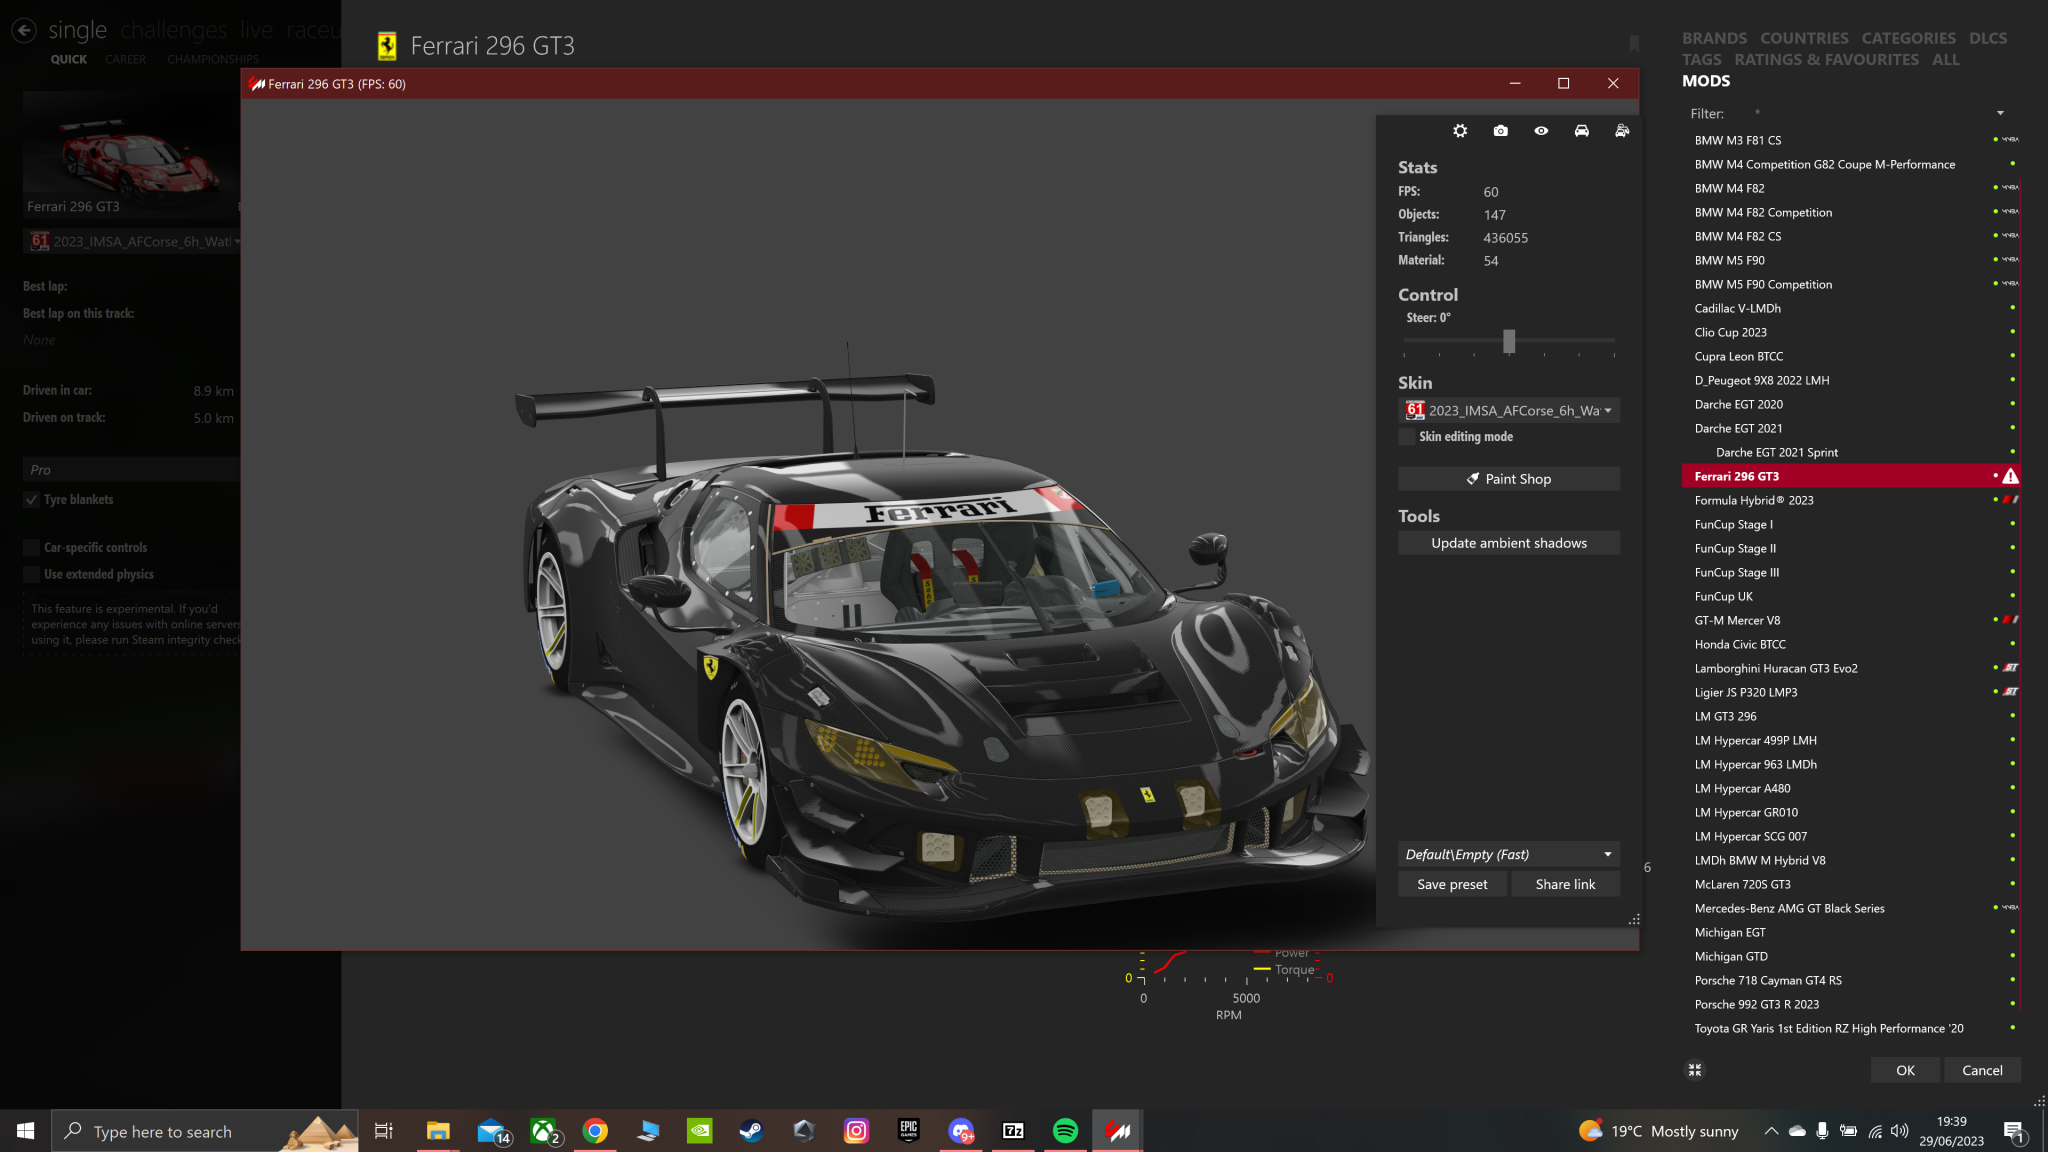Enable Skin editing mode checkbox

(1407, 437)
